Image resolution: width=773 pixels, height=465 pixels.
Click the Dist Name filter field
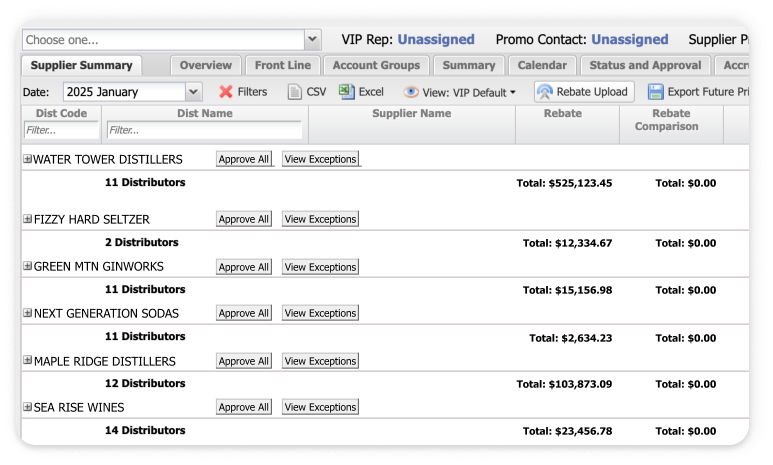(204, 130)
